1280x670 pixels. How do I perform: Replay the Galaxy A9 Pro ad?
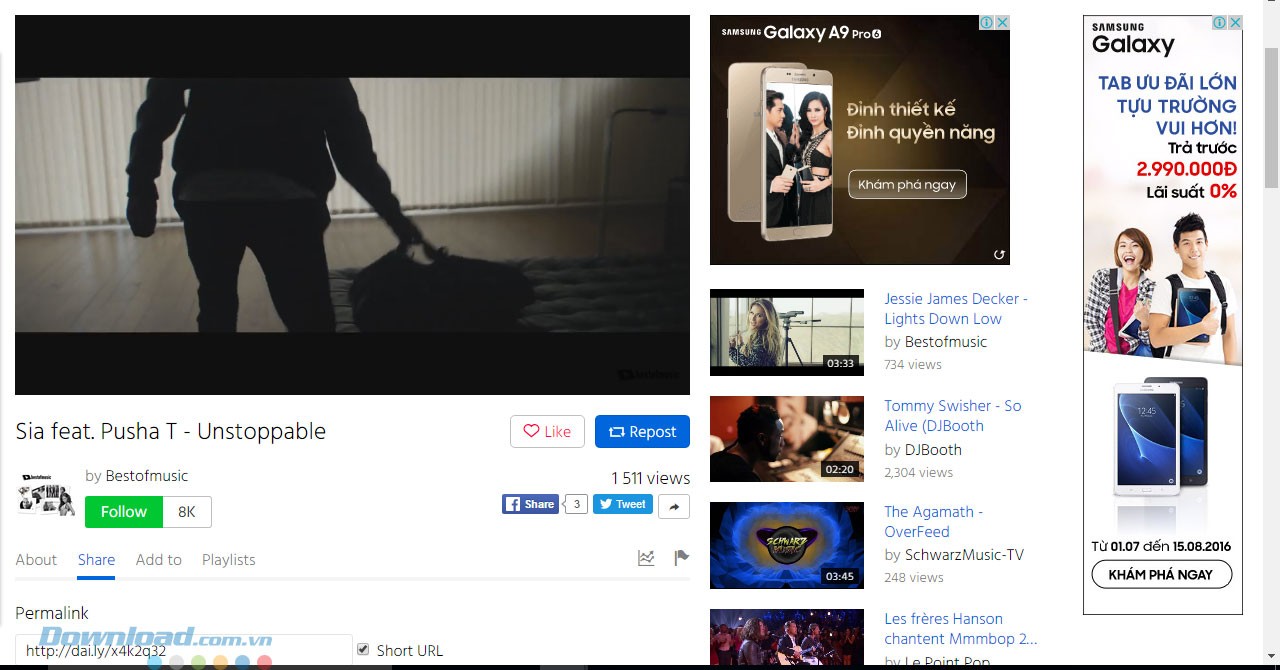point(998,255)
